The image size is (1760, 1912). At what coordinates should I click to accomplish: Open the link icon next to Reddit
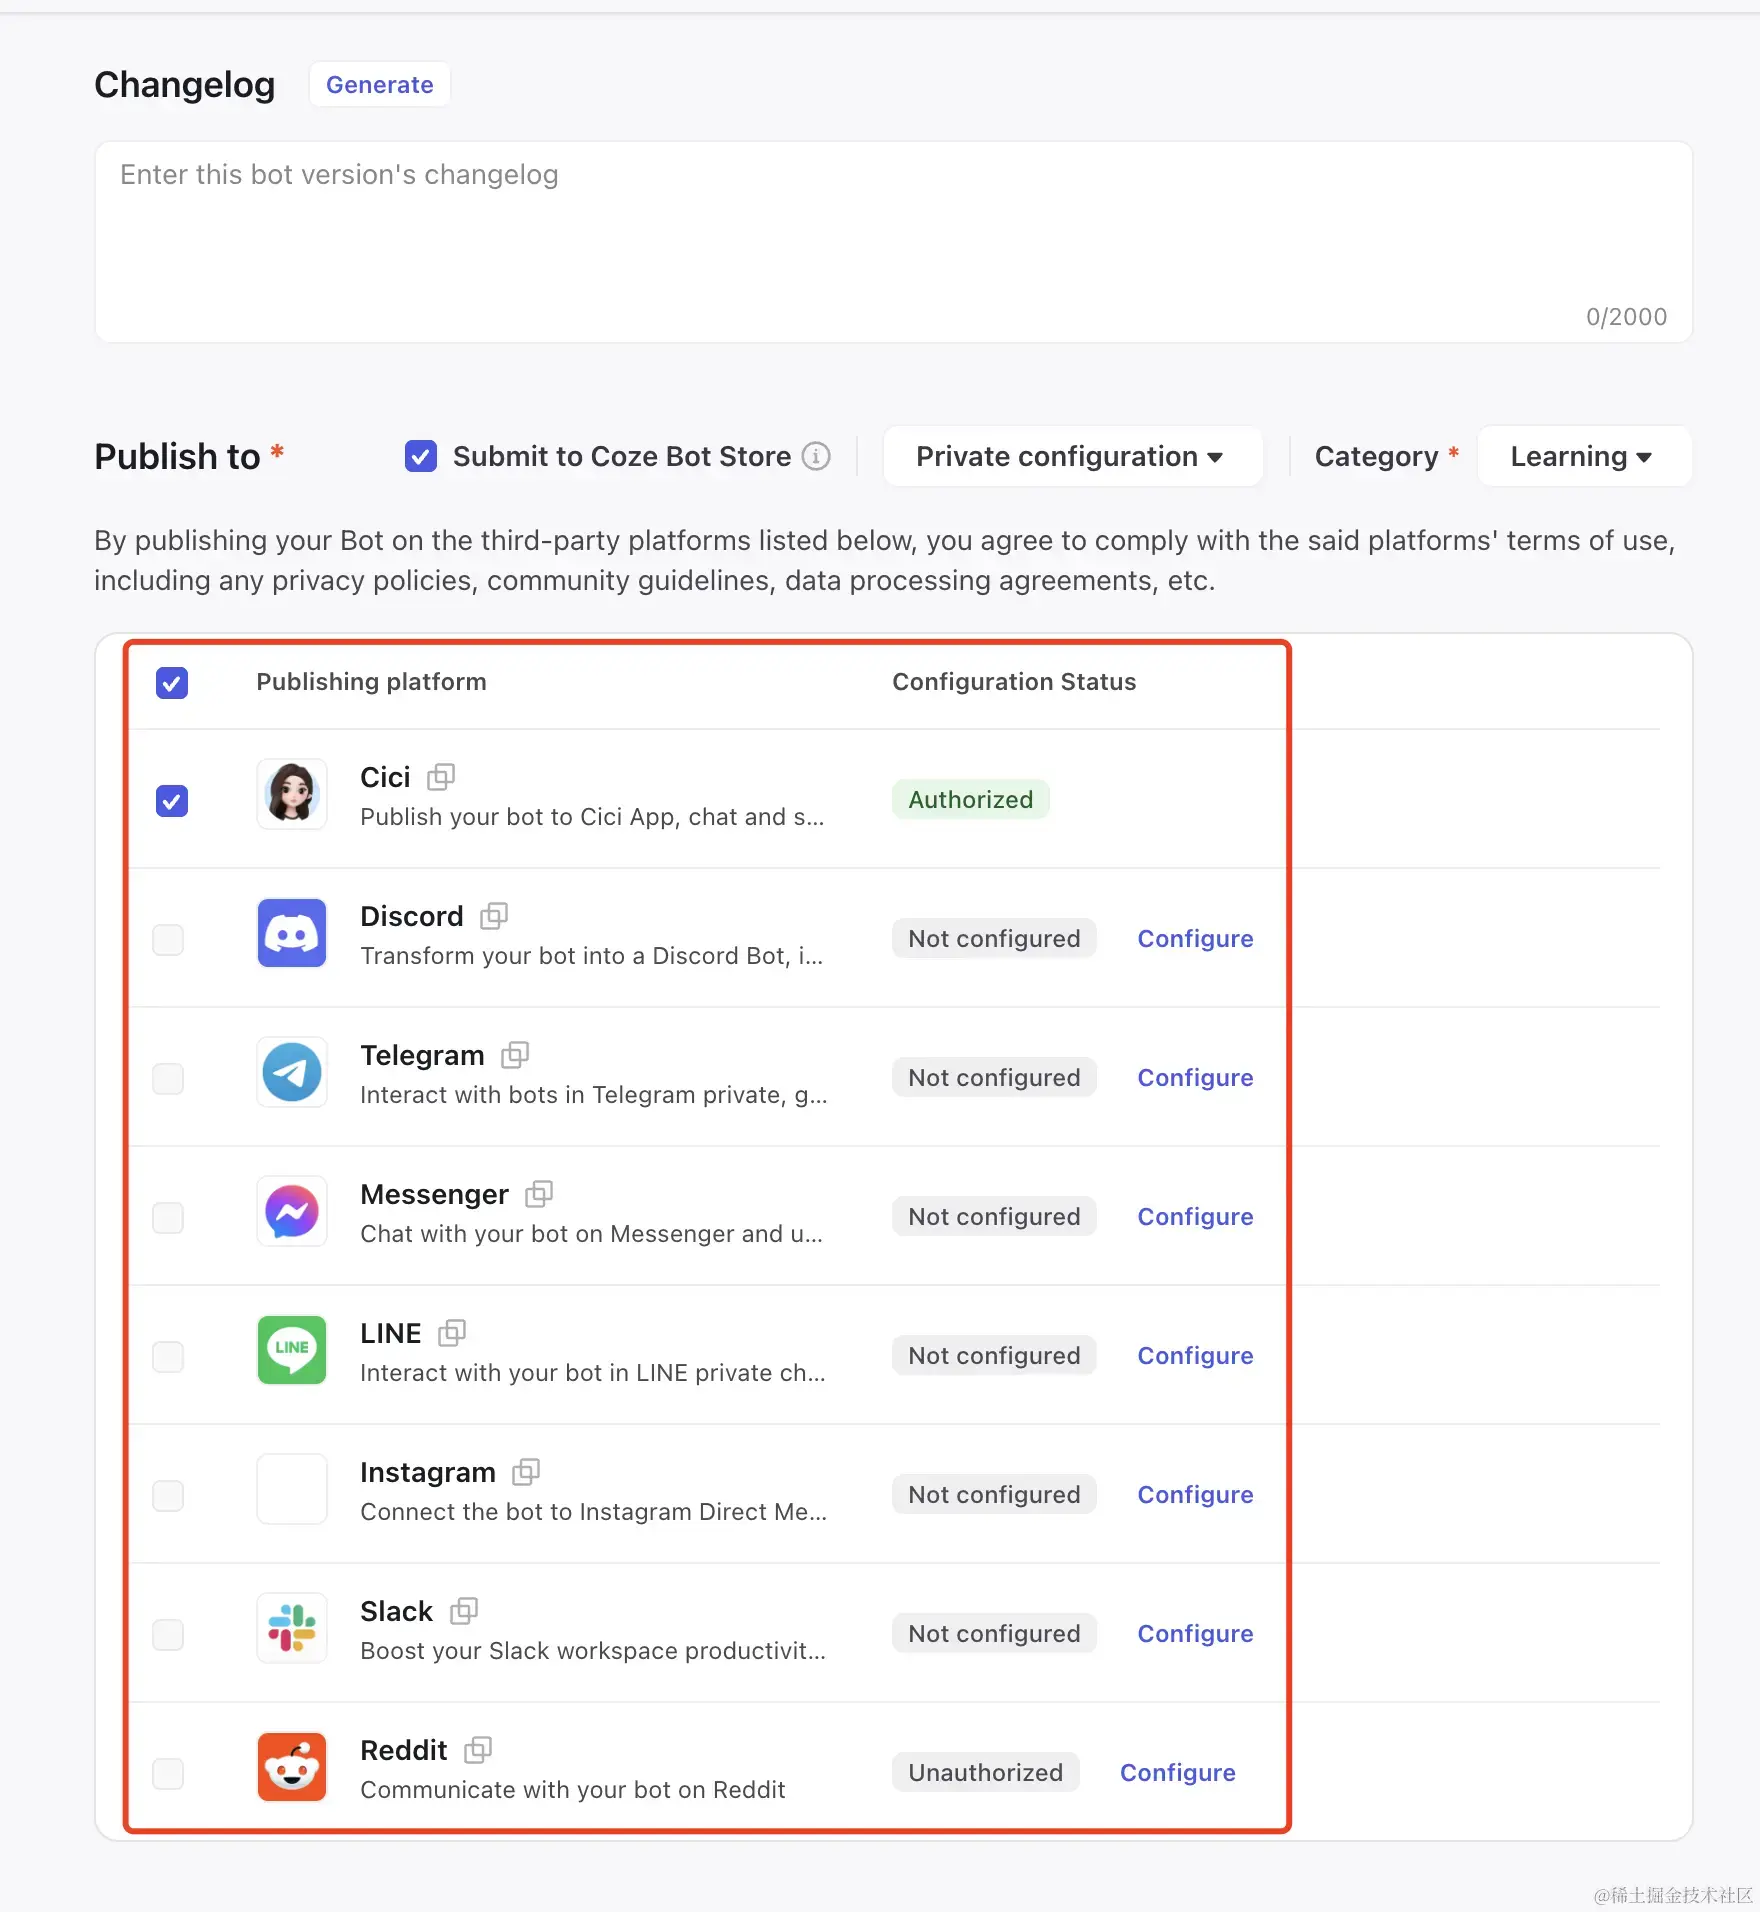coord(478,1750)
